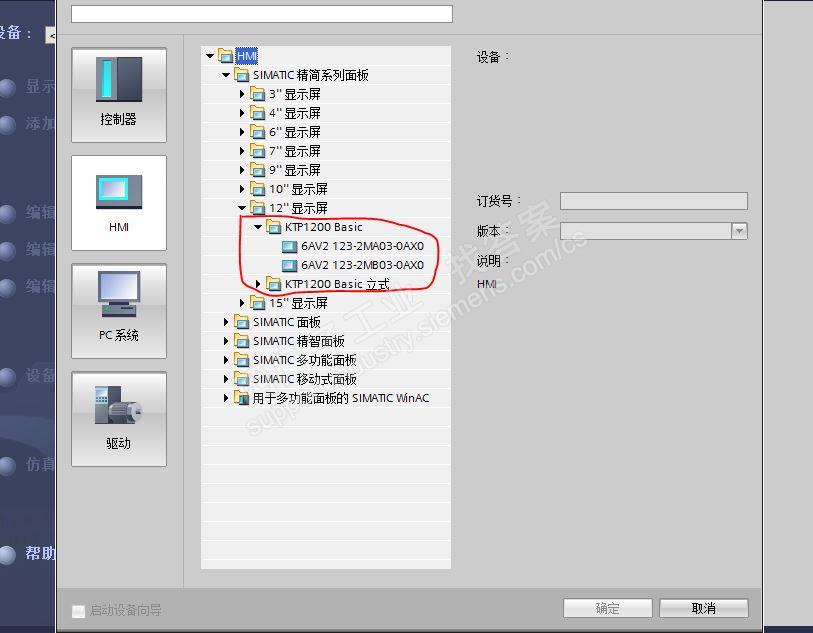
Task: Choose the PC 系统 device category
Action: coord(119,311)
